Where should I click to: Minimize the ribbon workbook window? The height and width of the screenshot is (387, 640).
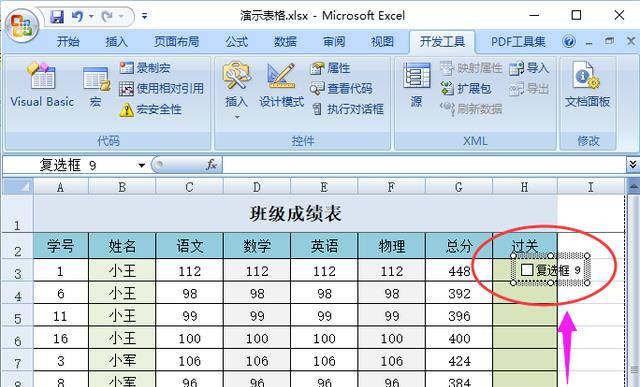pos(589,42)
